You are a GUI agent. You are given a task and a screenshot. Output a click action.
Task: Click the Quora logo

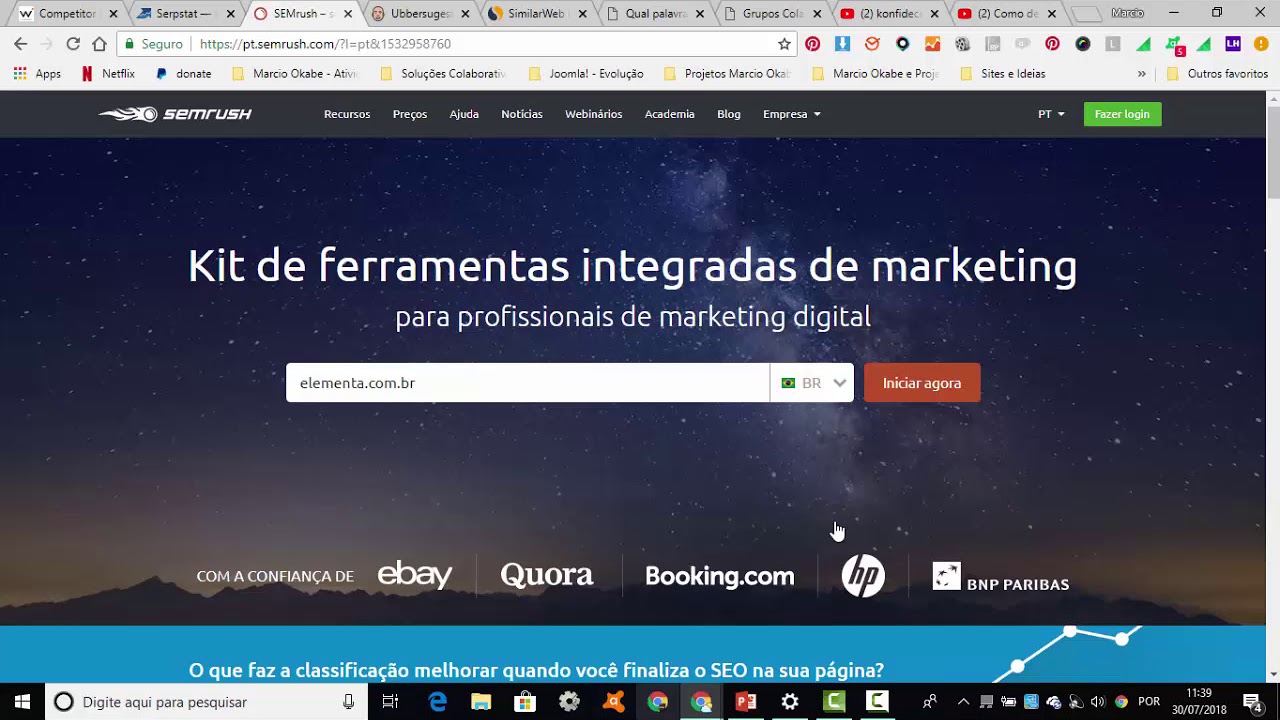point(547,575)
